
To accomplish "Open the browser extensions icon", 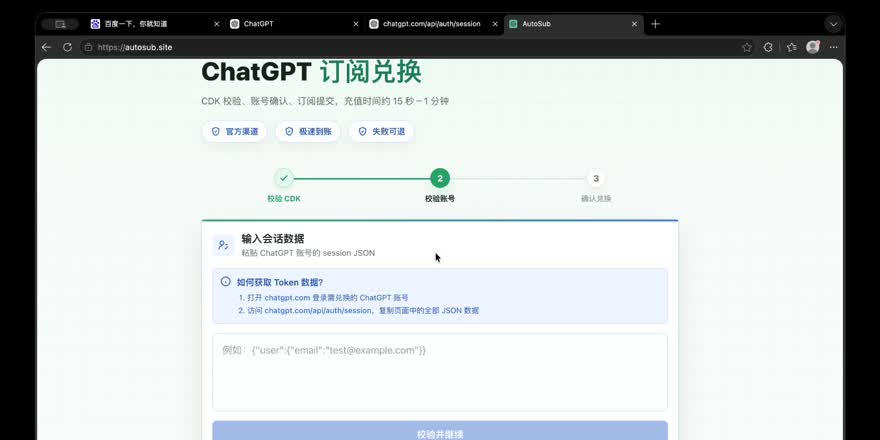I will coord(768,48).
